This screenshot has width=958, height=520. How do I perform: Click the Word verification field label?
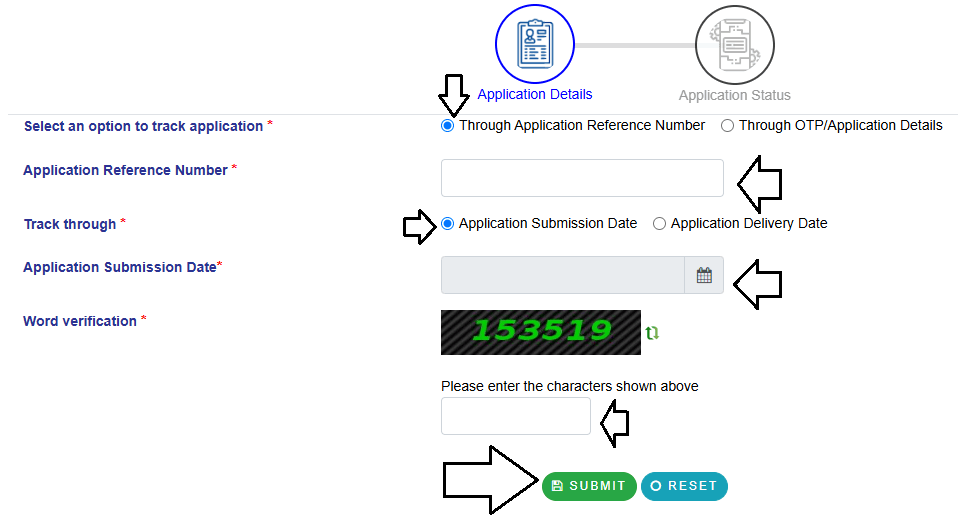point(80,321)
